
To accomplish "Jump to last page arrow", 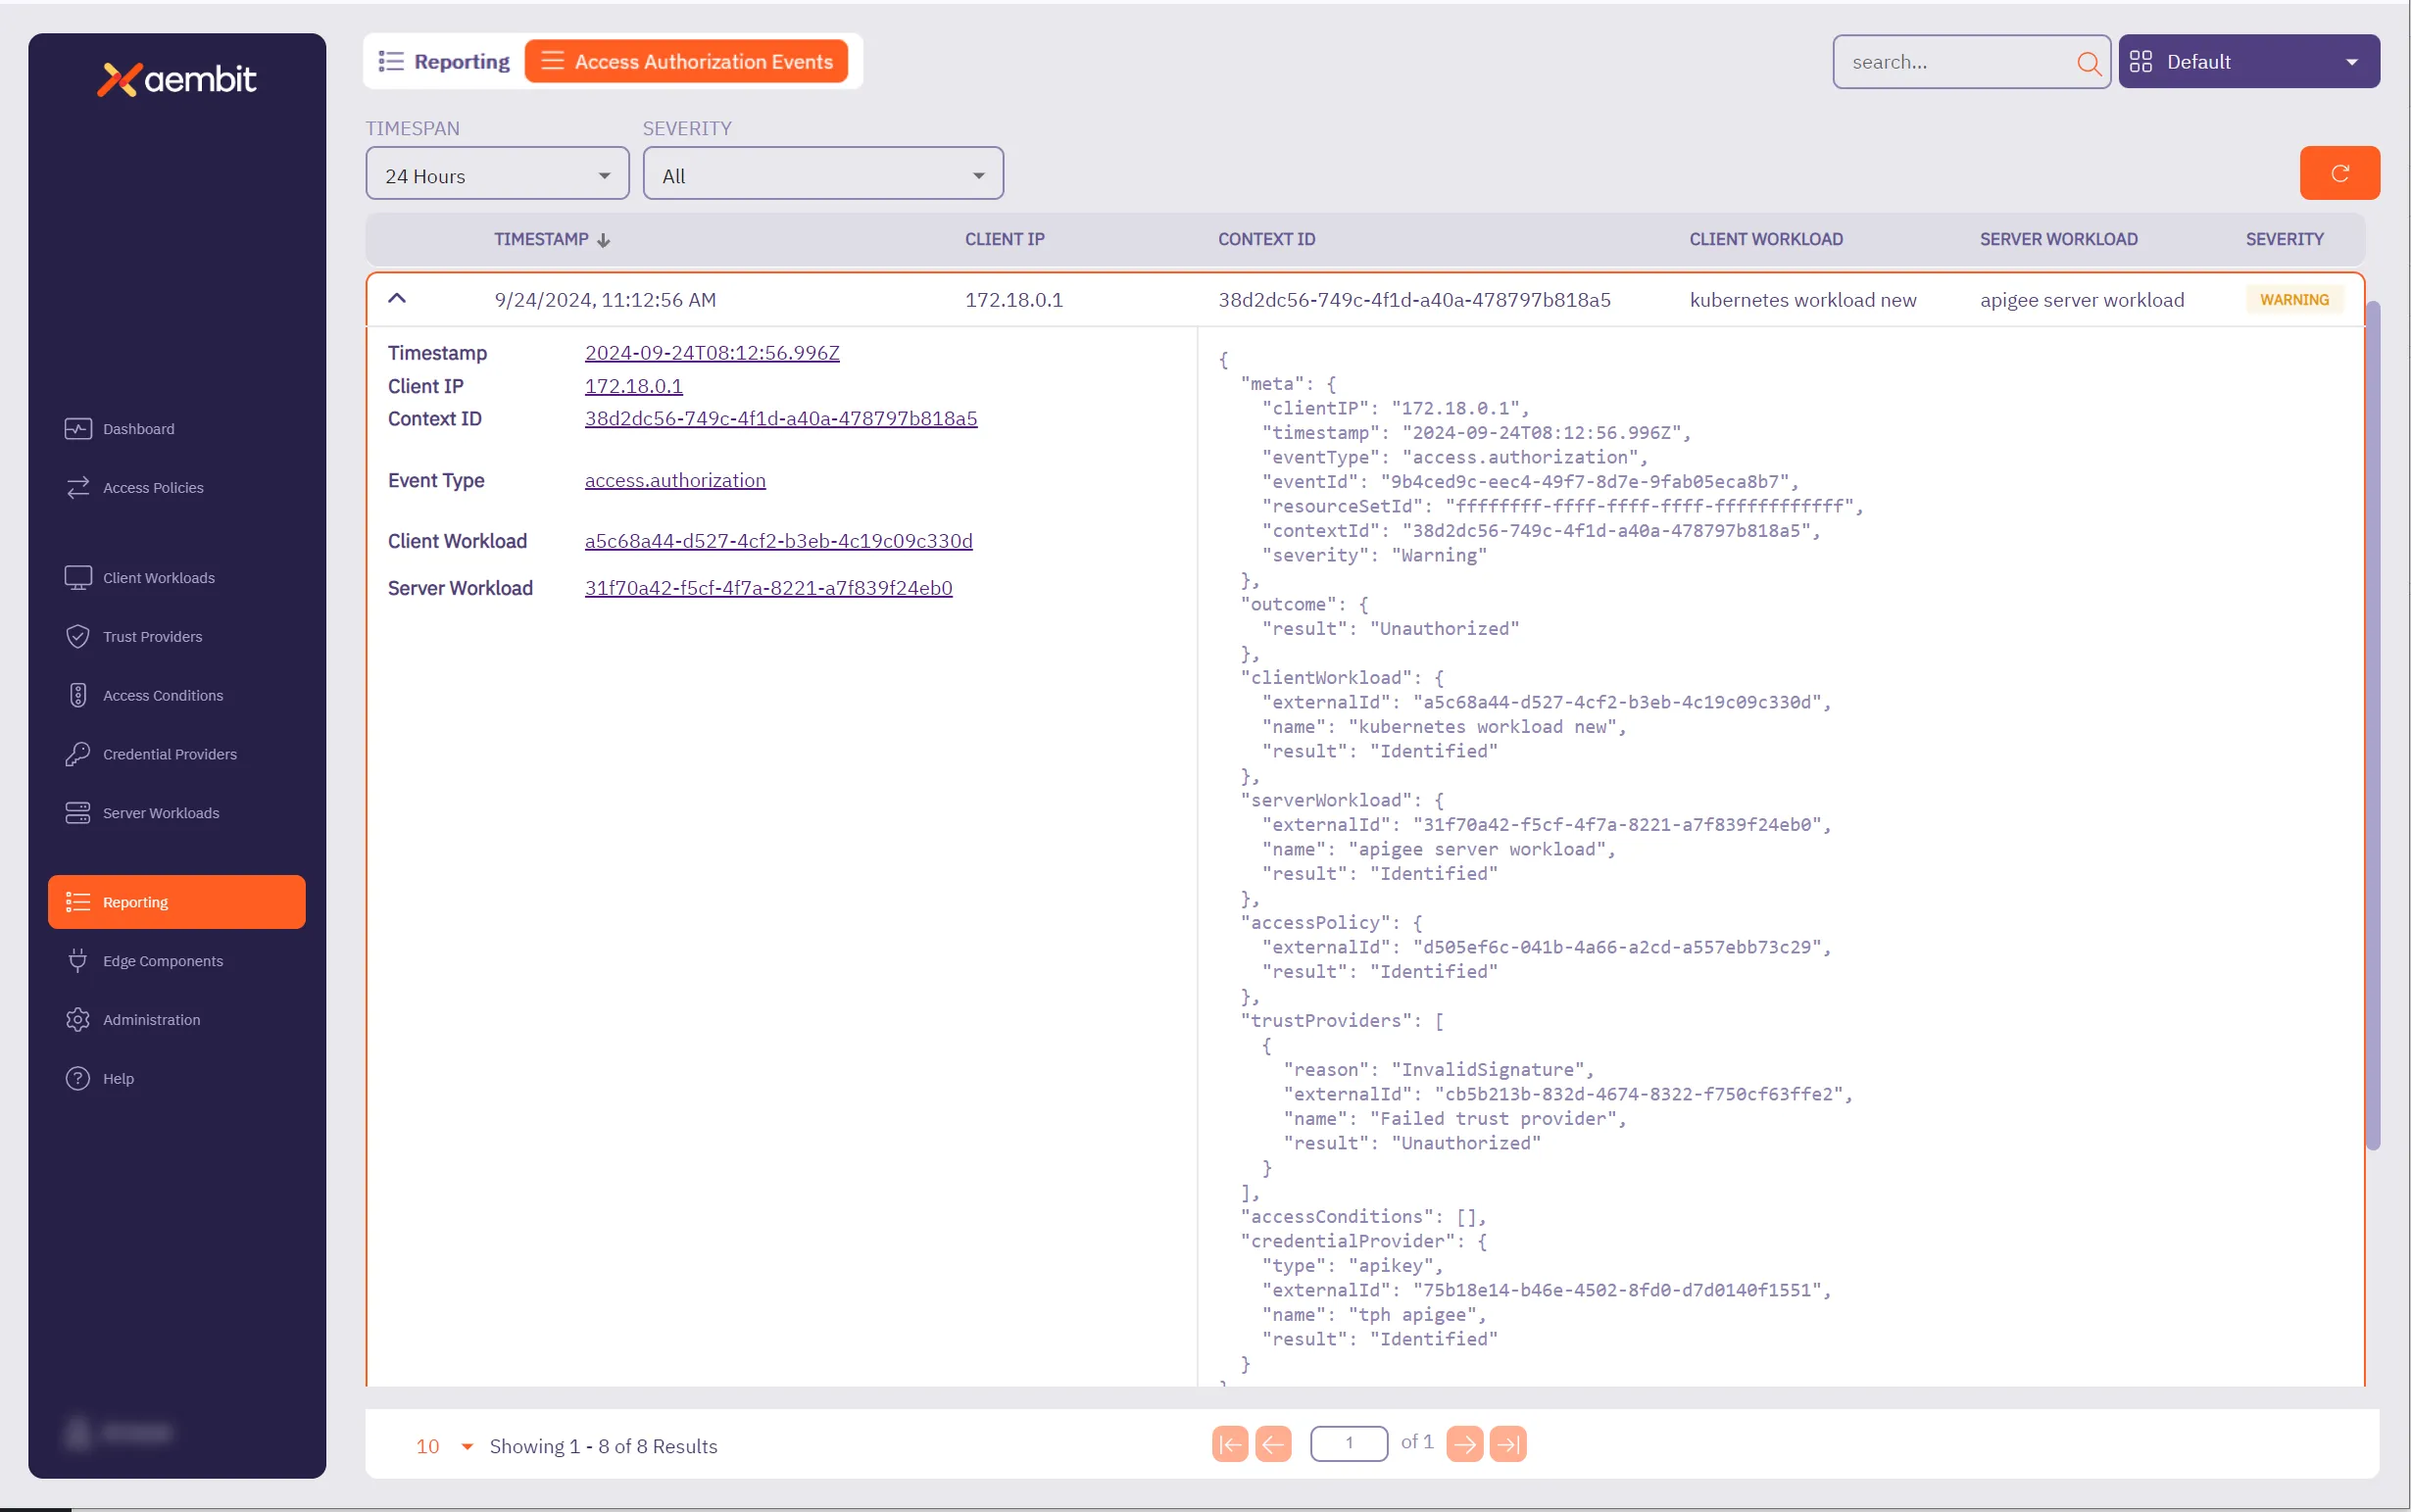I will (x=1507, y=1444).
